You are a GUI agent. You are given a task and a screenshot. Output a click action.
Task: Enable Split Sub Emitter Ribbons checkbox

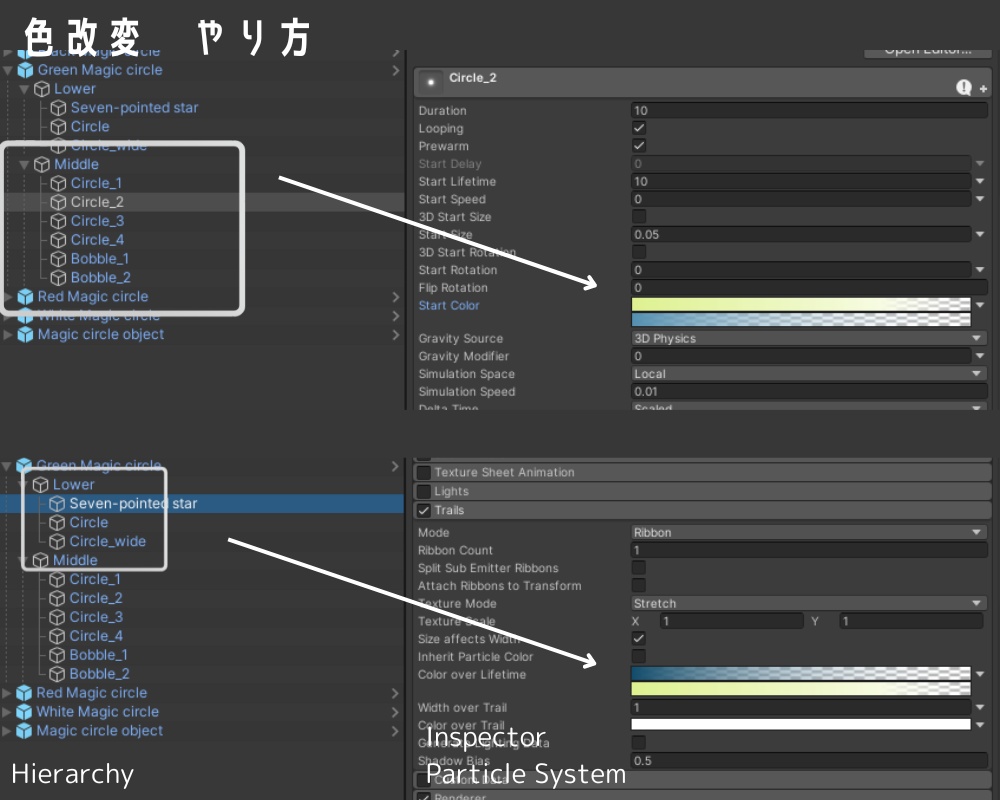click(638, 568)
